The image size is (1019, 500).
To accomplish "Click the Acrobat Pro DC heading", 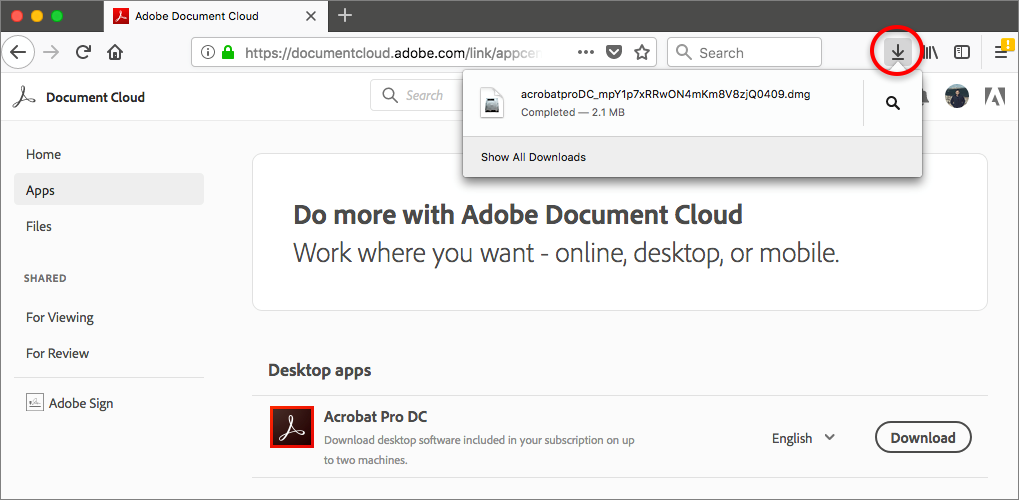I will pyautogui.click(x=376, y=417).
